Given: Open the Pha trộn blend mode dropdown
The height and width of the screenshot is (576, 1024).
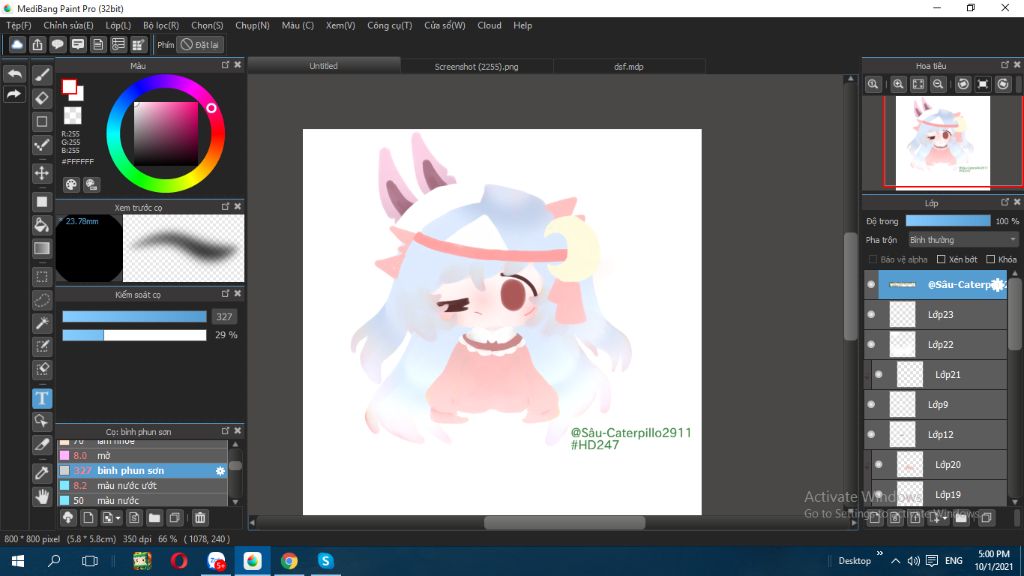Looking at the screenshot, I should tap(963, 240).
